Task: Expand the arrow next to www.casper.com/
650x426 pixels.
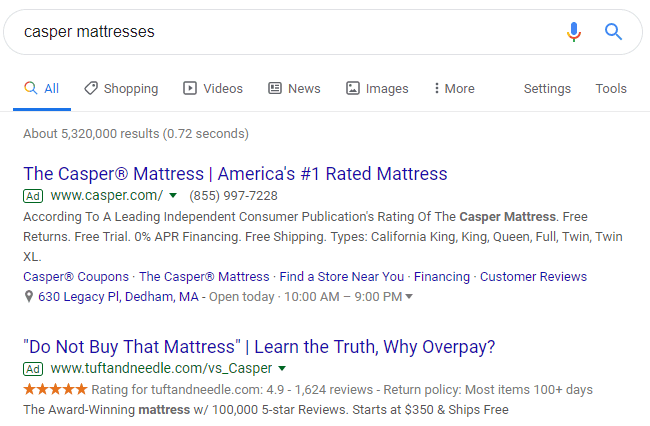Action: pyautogui.click(x=173, y=196)
